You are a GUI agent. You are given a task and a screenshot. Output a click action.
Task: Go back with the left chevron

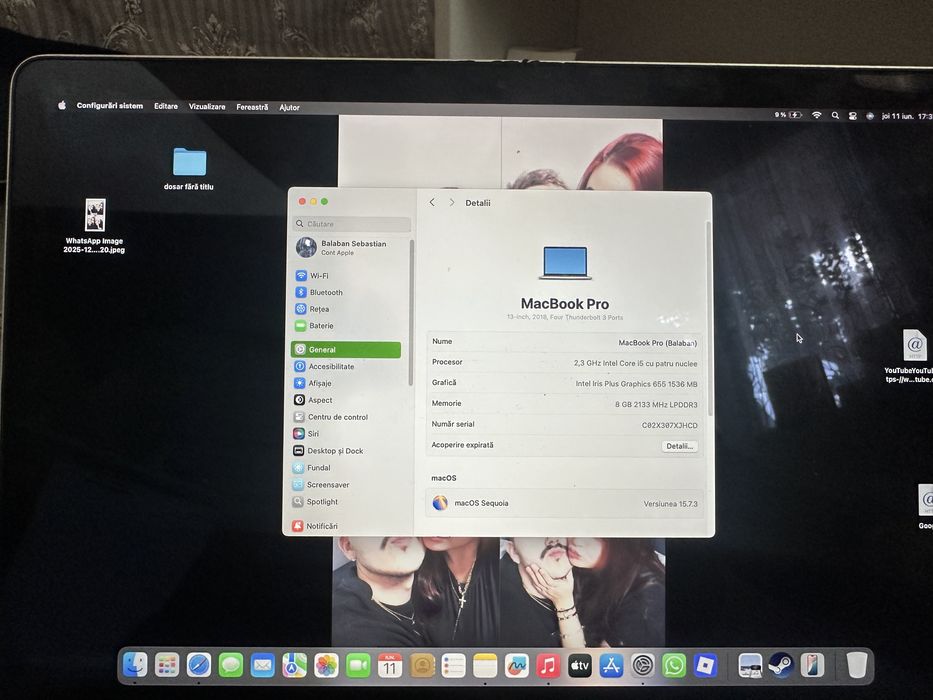433,202
